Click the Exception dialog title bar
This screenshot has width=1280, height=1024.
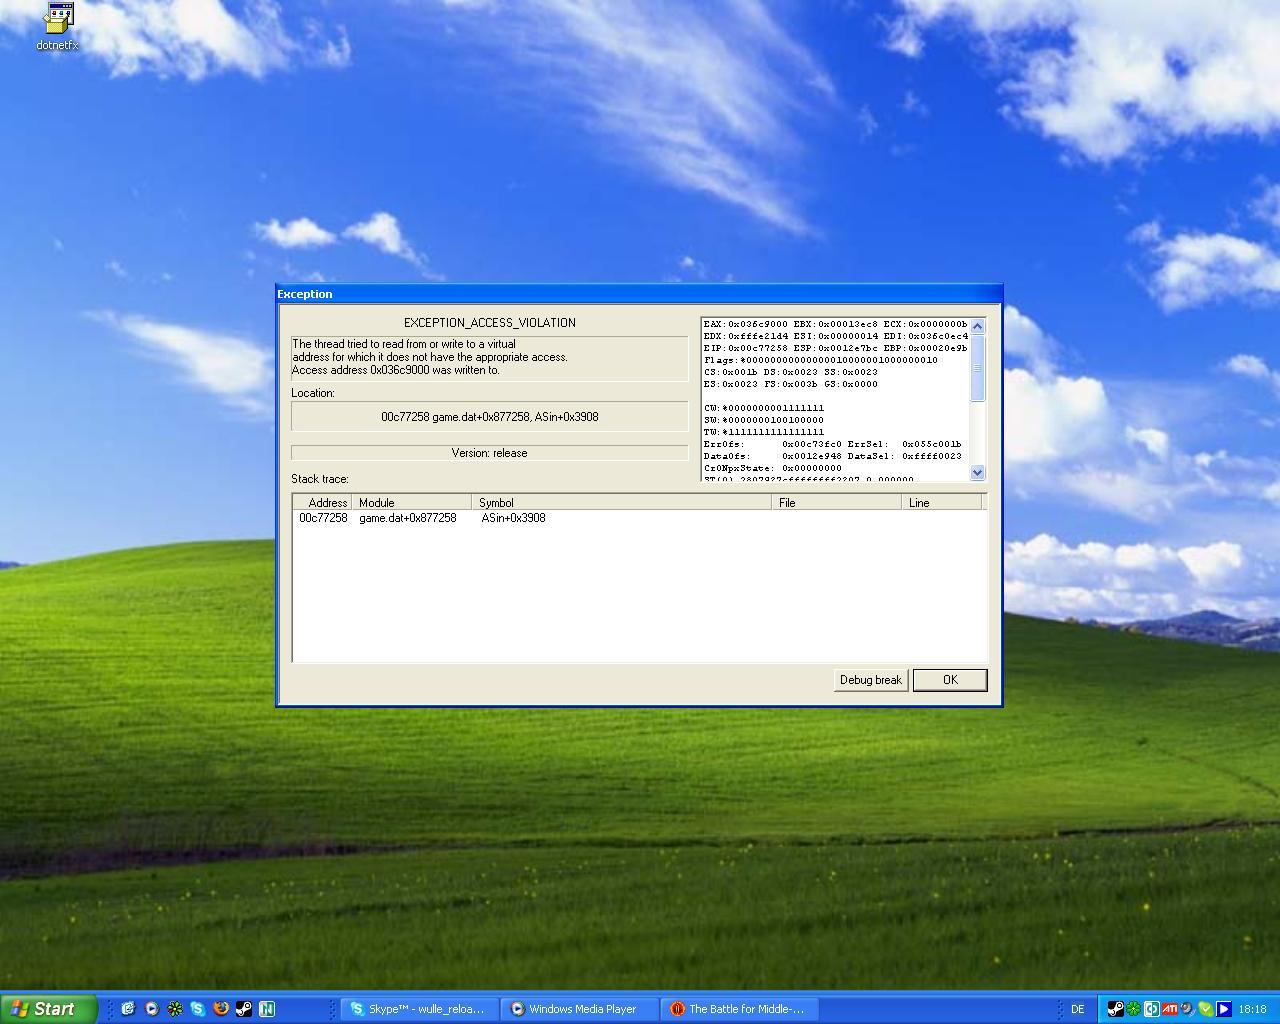coord(639,294)
